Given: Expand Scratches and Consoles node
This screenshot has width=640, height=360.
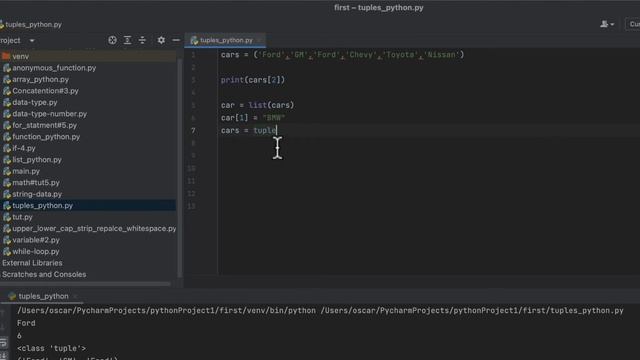Looking at the screenshot, I should [44, 274].
